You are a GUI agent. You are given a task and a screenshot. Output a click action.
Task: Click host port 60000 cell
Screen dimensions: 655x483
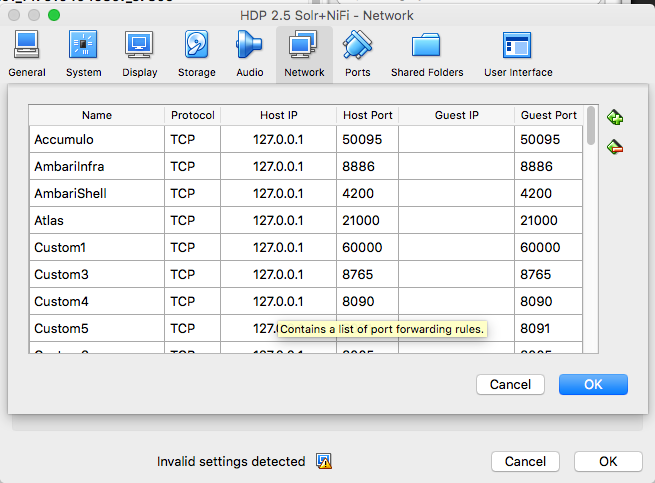pos(368,247)
